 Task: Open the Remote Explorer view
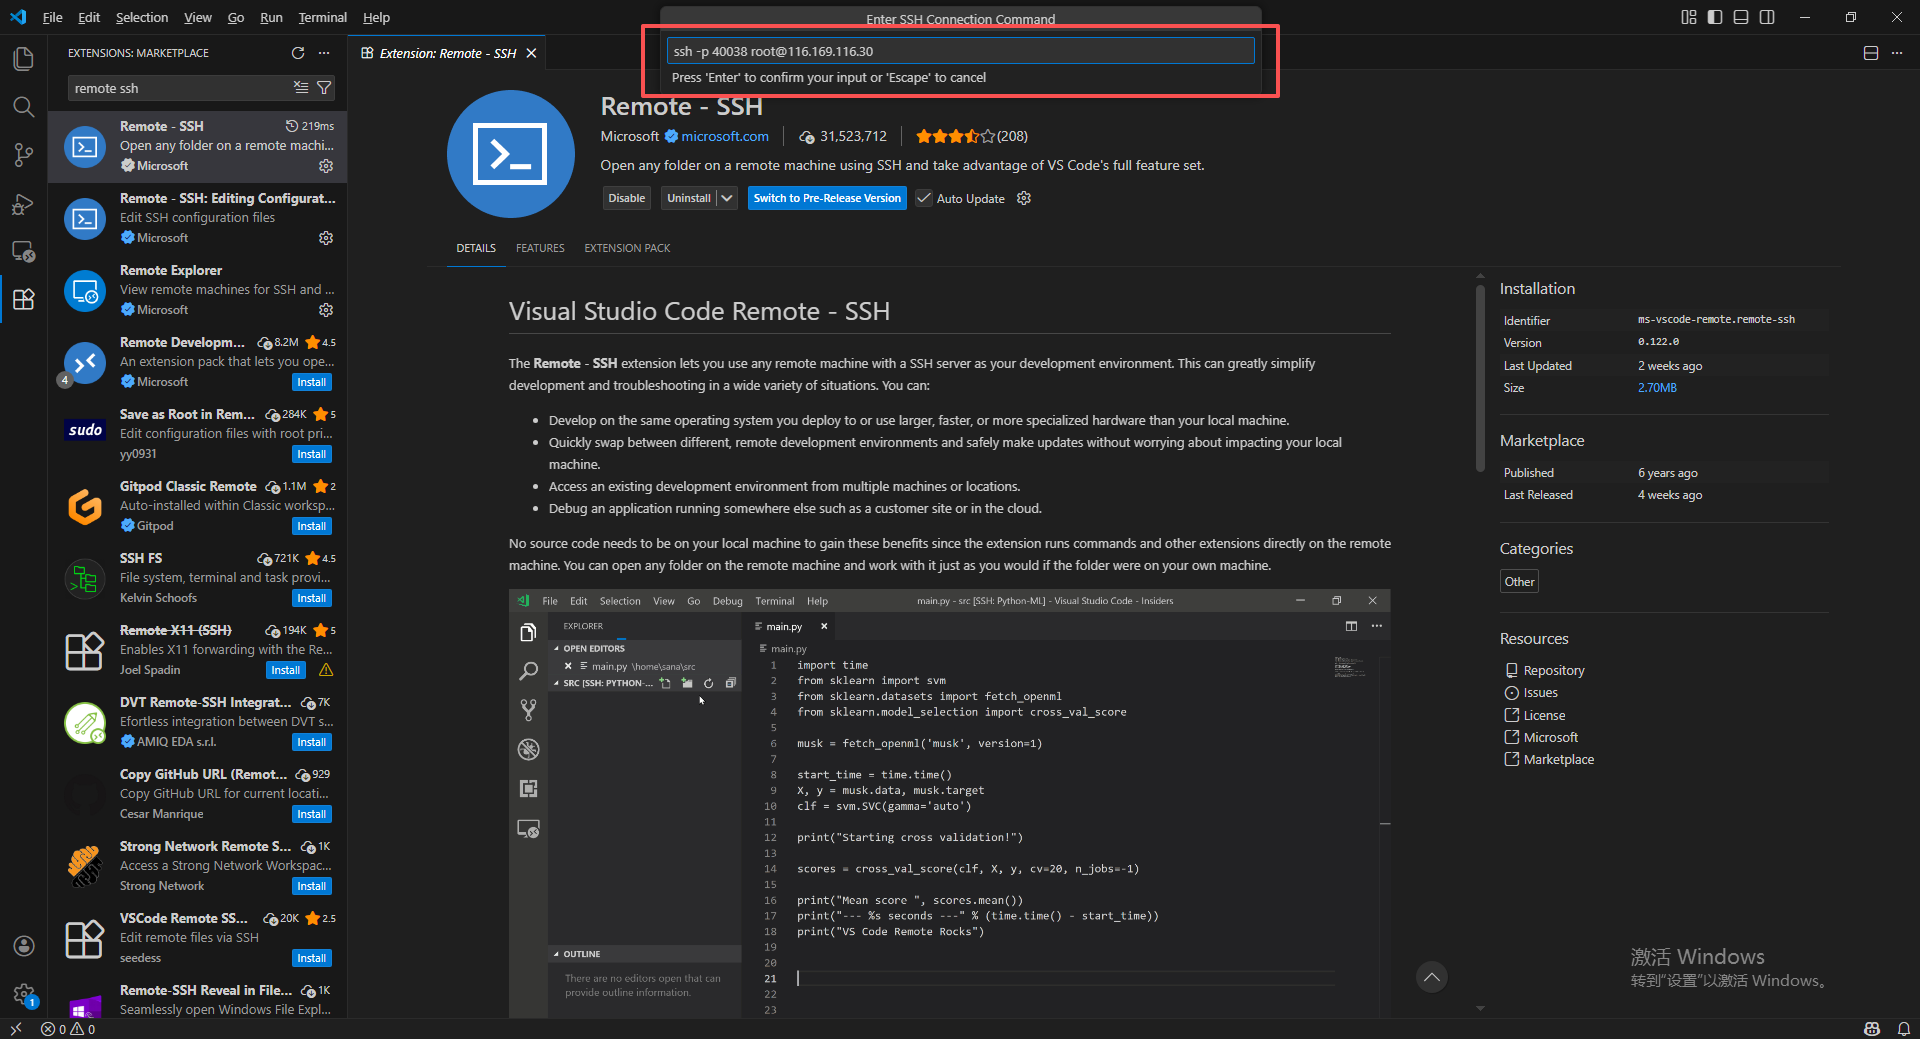[x=23, y=251]
